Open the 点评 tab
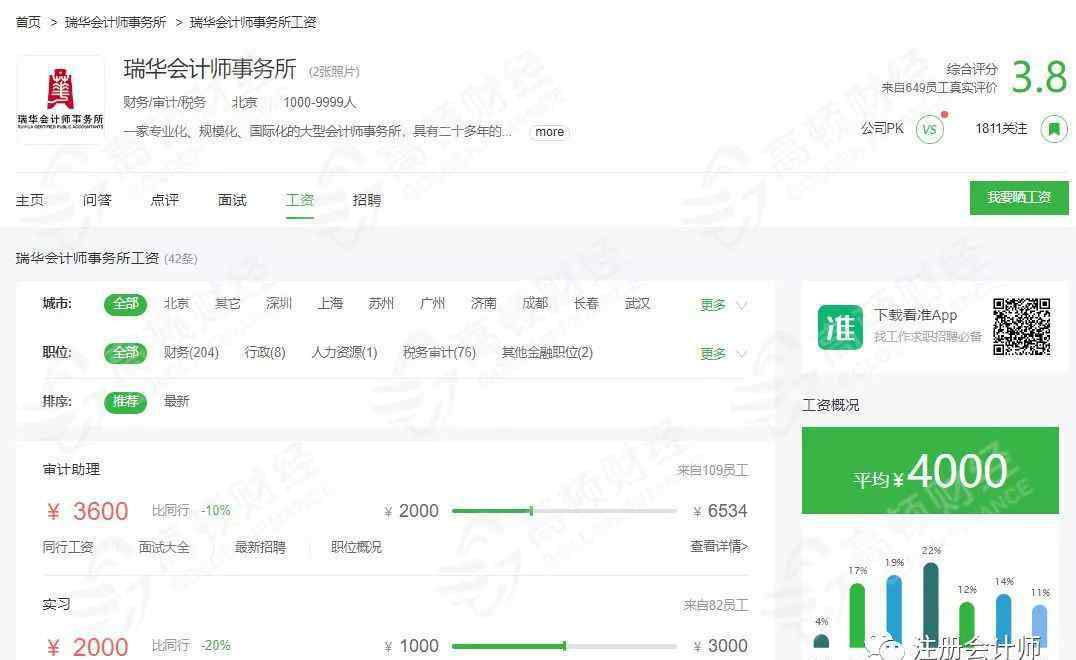This screenshot has height=660, width=1076. [x=165, y=200]
